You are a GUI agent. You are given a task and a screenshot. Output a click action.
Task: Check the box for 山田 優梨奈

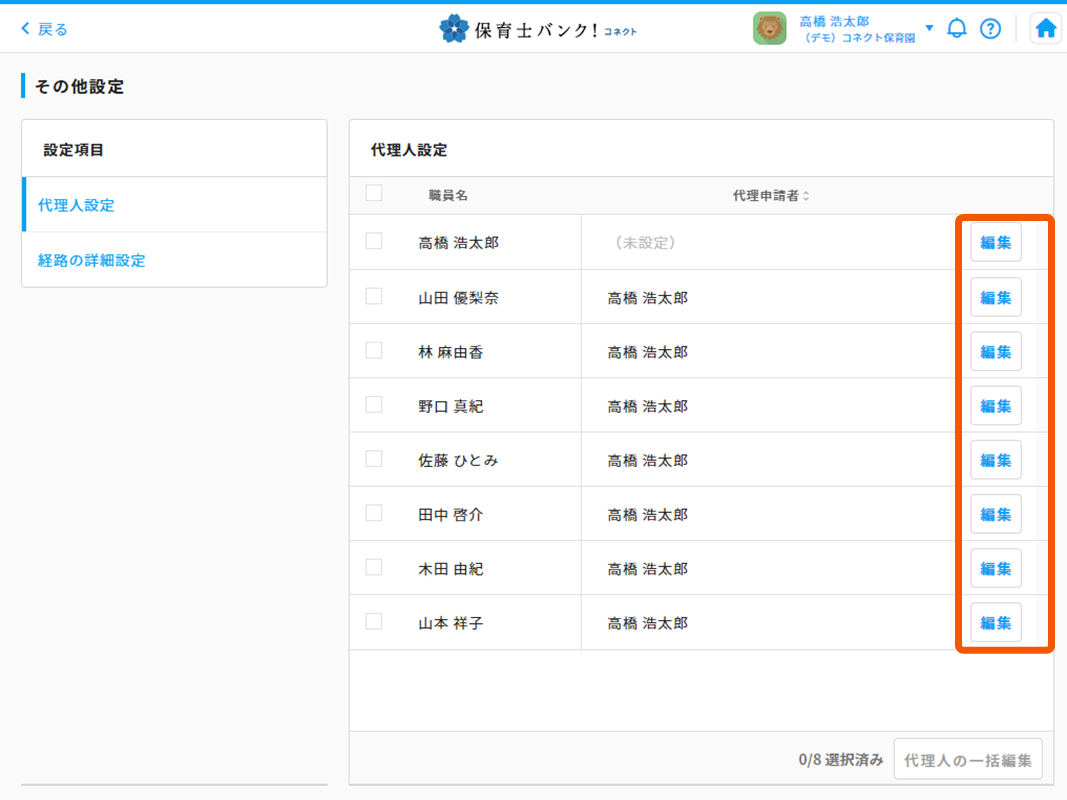374,296
